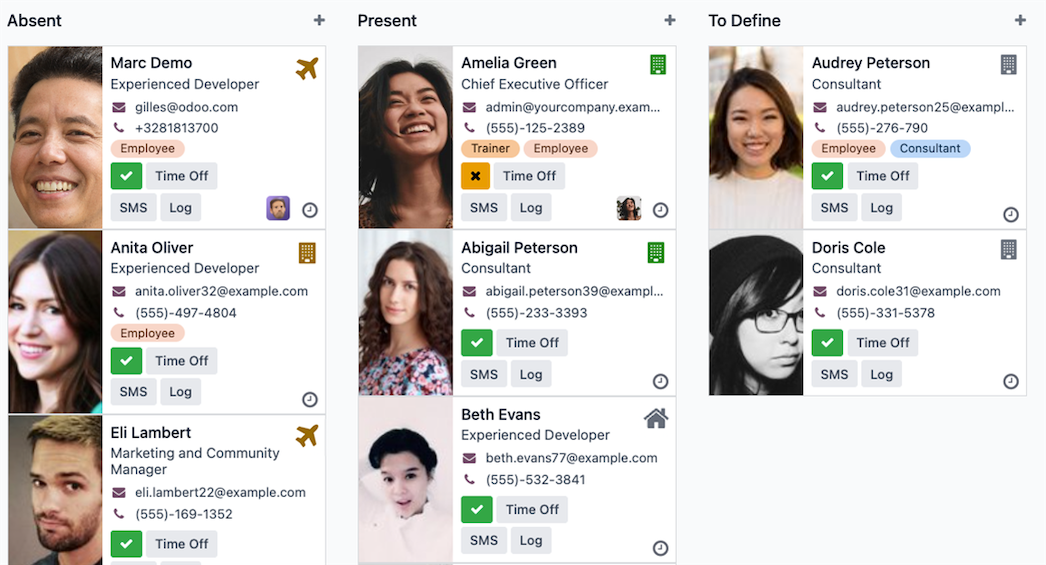Screen dimensions: 1046x565
Task: Click Marc Demo's airplane absence icon
Action: click(307, 69)
